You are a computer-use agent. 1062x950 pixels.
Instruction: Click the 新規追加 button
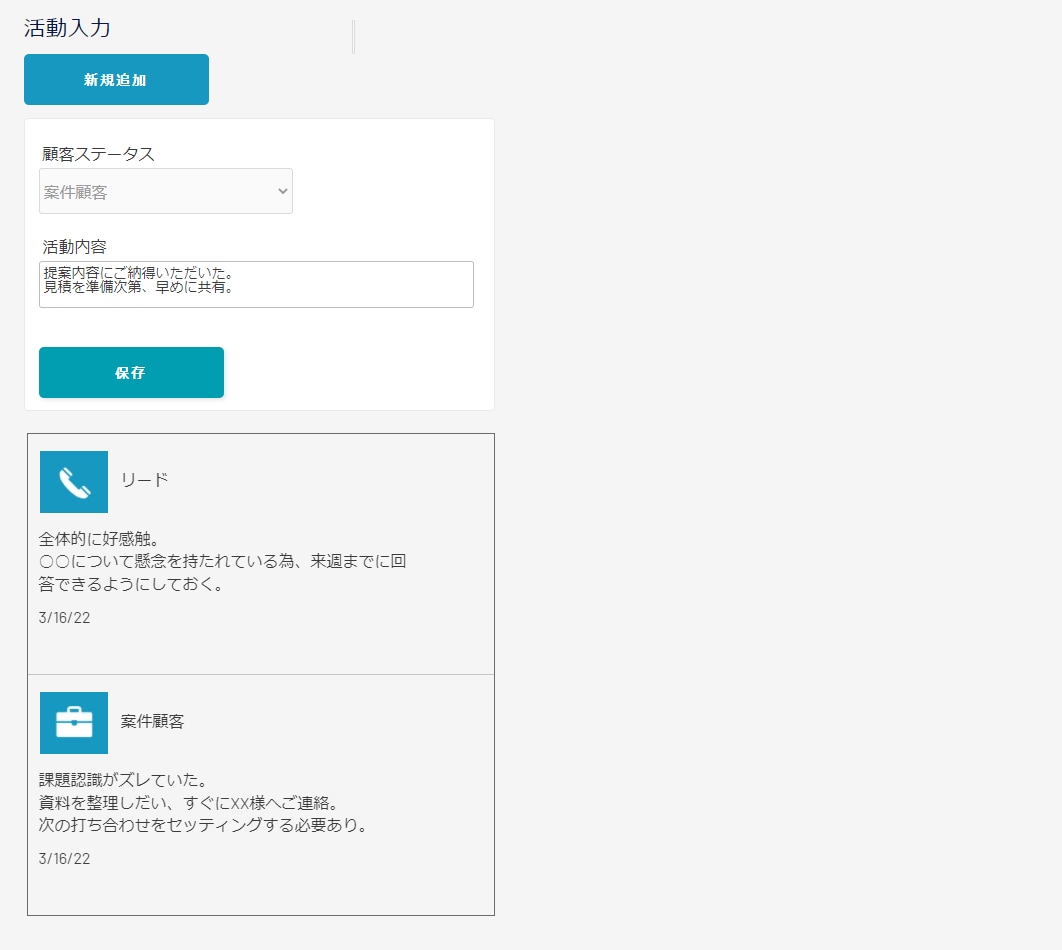point(116,79)
